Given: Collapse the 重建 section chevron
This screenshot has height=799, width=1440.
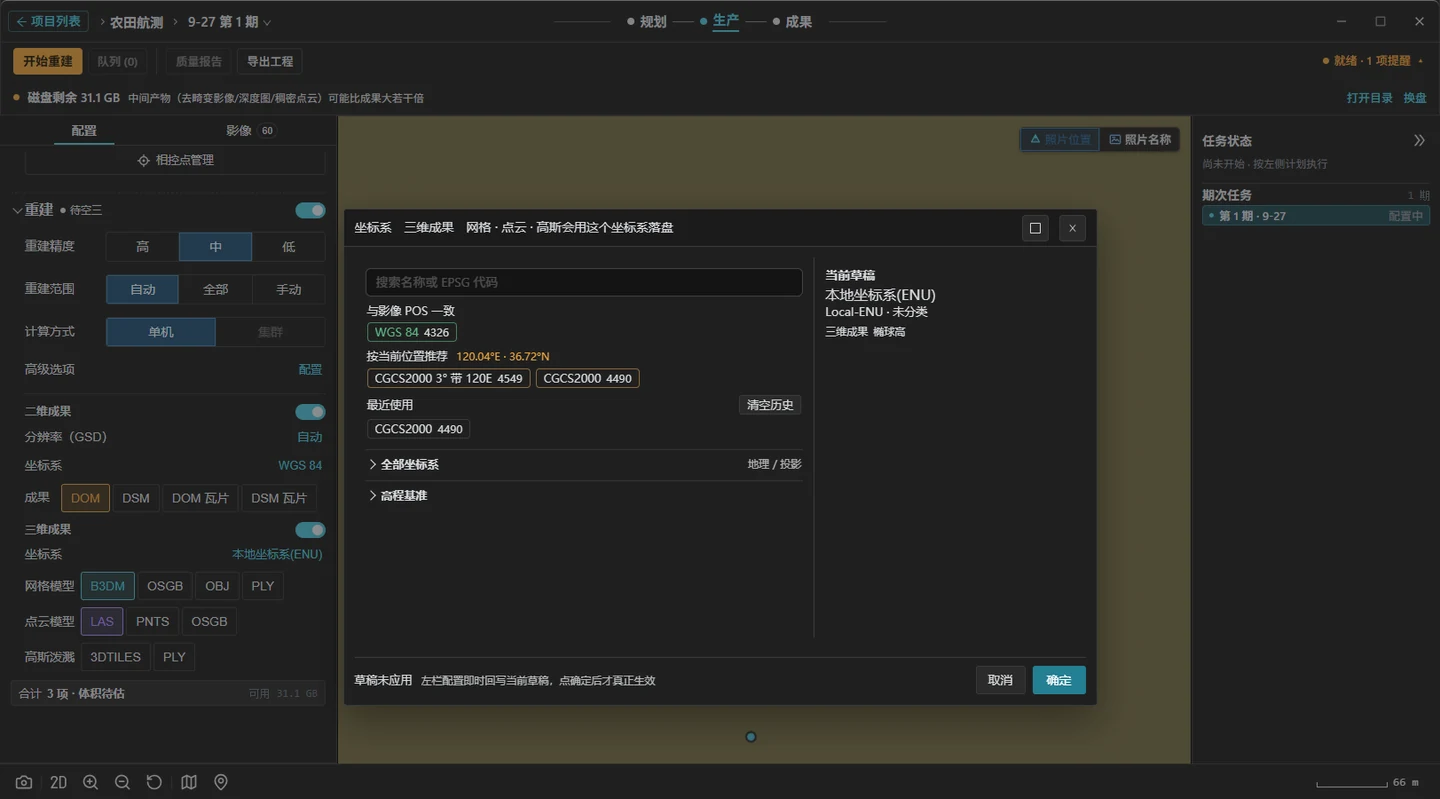Looking at the screenshot, I should (17, 210).
